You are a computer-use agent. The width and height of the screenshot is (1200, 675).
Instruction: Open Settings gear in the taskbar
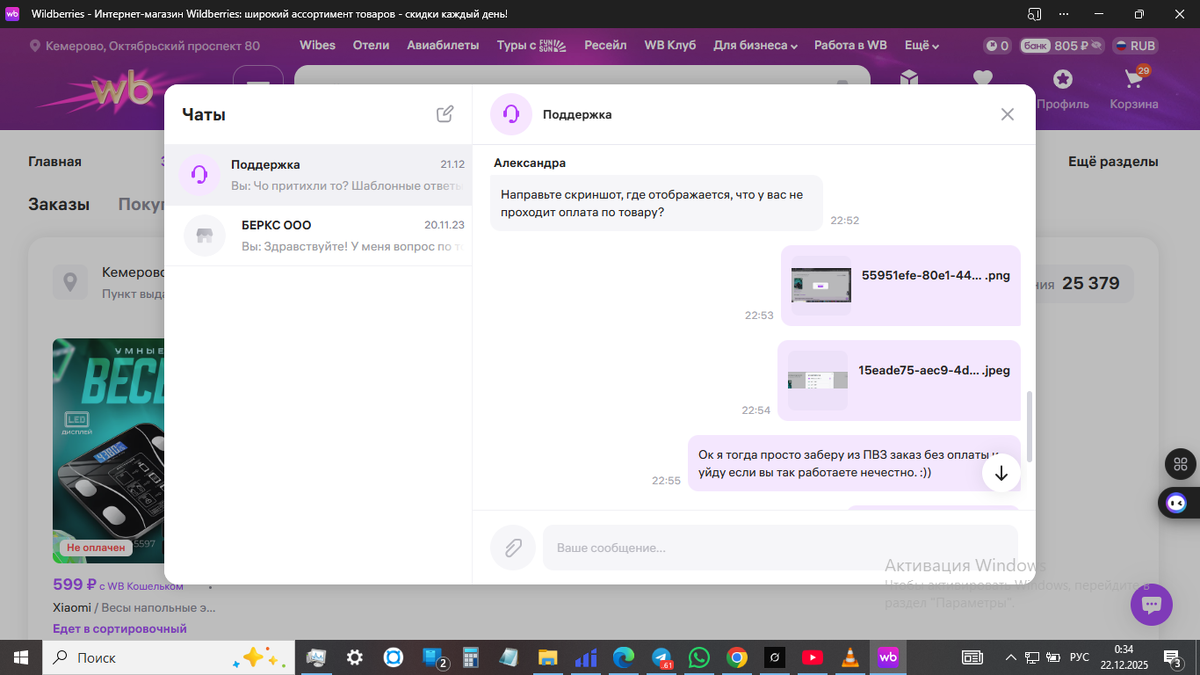click(x=354, y=657)
